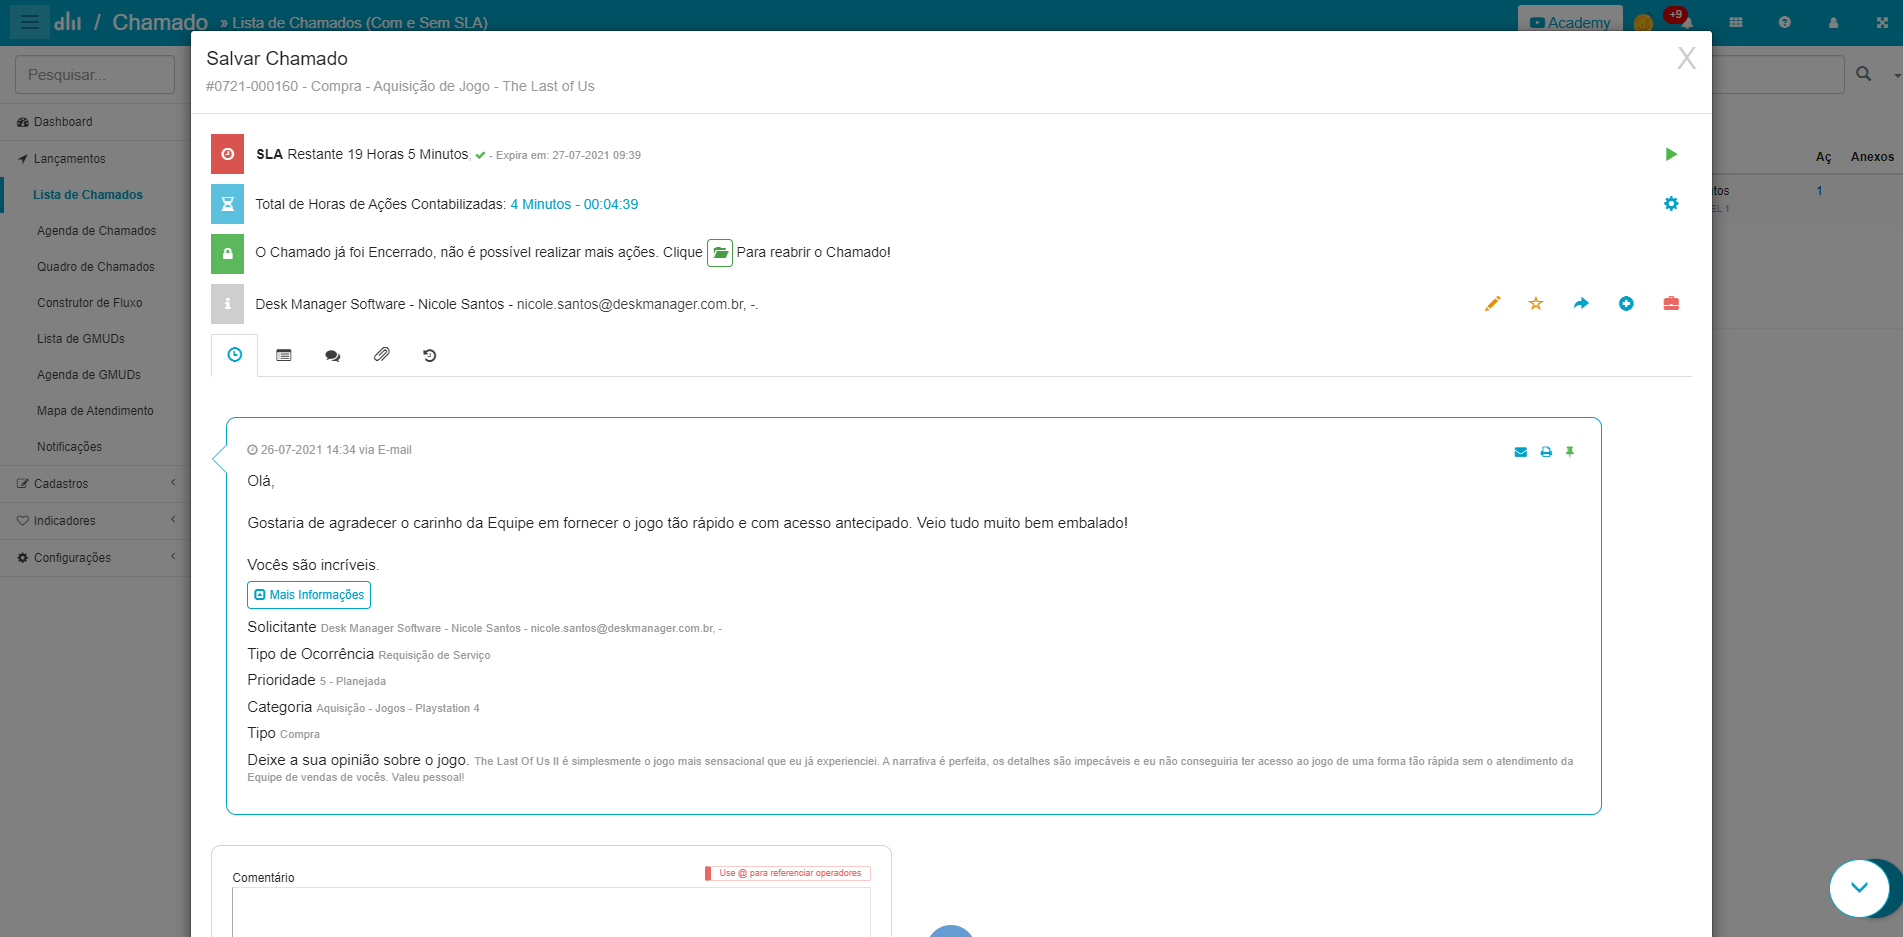Image resolution: width=1903 pixels, height=937 pixels.
Task: Click the green play icon on SLA row
Action: click(x=1671, y=154)
